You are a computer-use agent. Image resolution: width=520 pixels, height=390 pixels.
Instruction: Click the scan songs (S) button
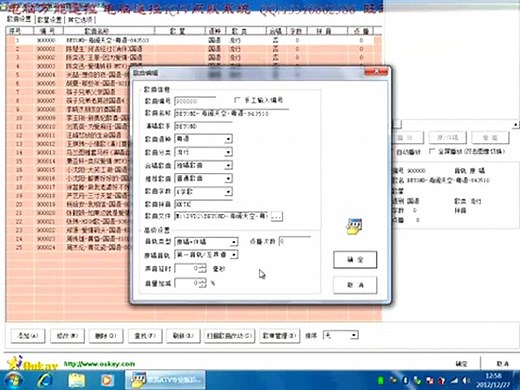(229, 336)
